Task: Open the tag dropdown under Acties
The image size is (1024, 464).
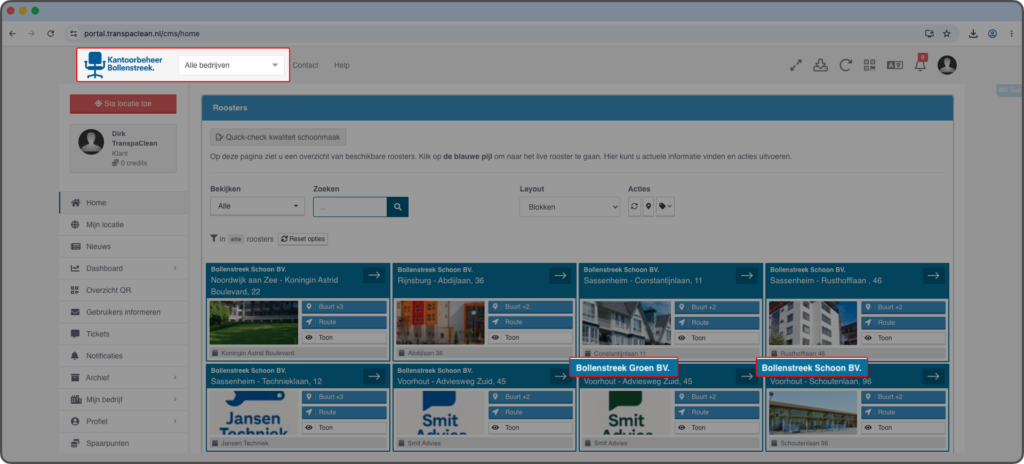Action: tap(665, 207)
